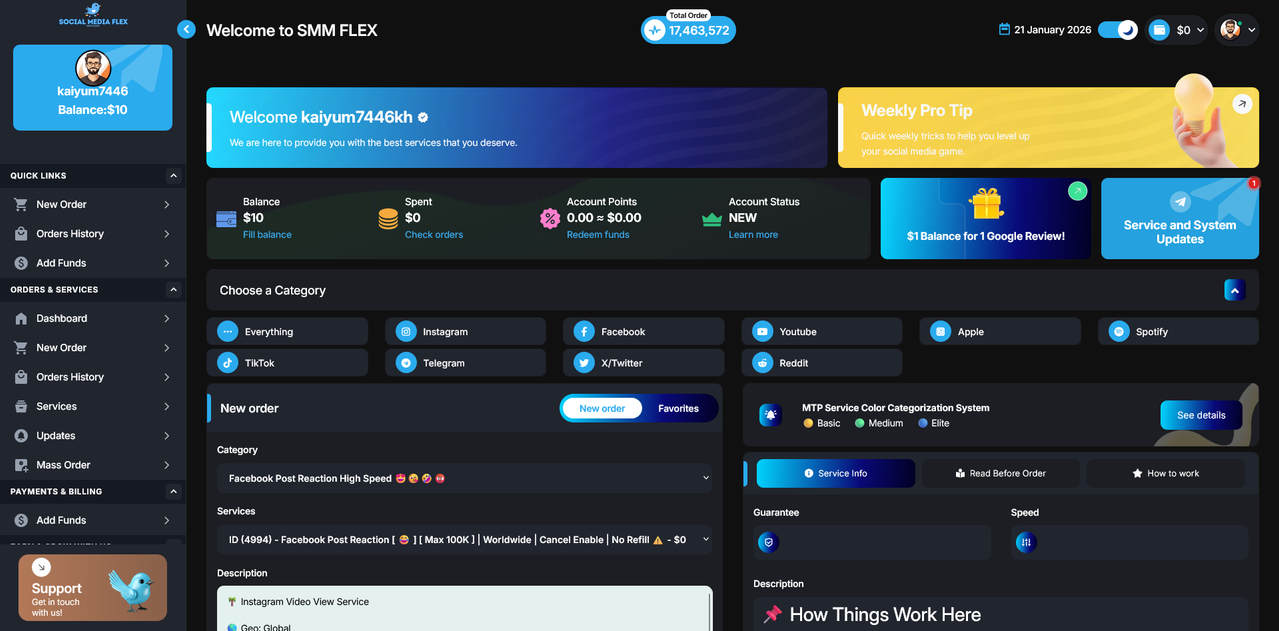This screenshot has height=631, width=1279.
Task: Go to Dashboard in sidebar
Action: click(x=93, y=318)
